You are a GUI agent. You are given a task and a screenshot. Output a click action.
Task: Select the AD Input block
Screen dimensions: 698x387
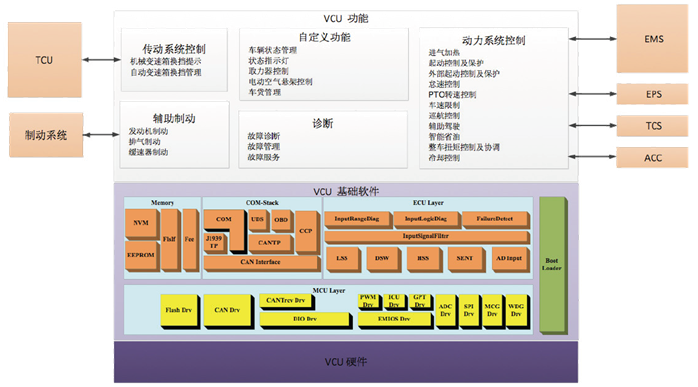(510, 259)
